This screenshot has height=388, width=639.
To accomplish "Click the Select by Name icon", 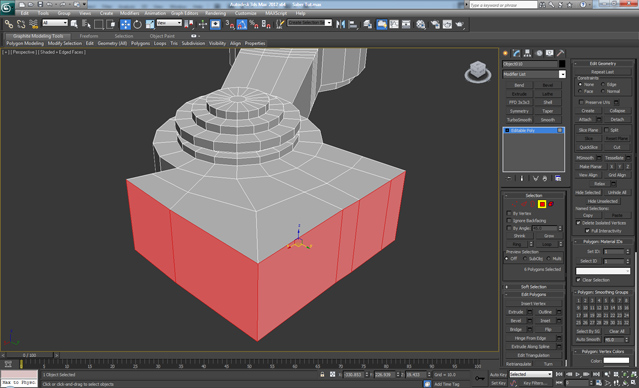I will tap(86, 24).
